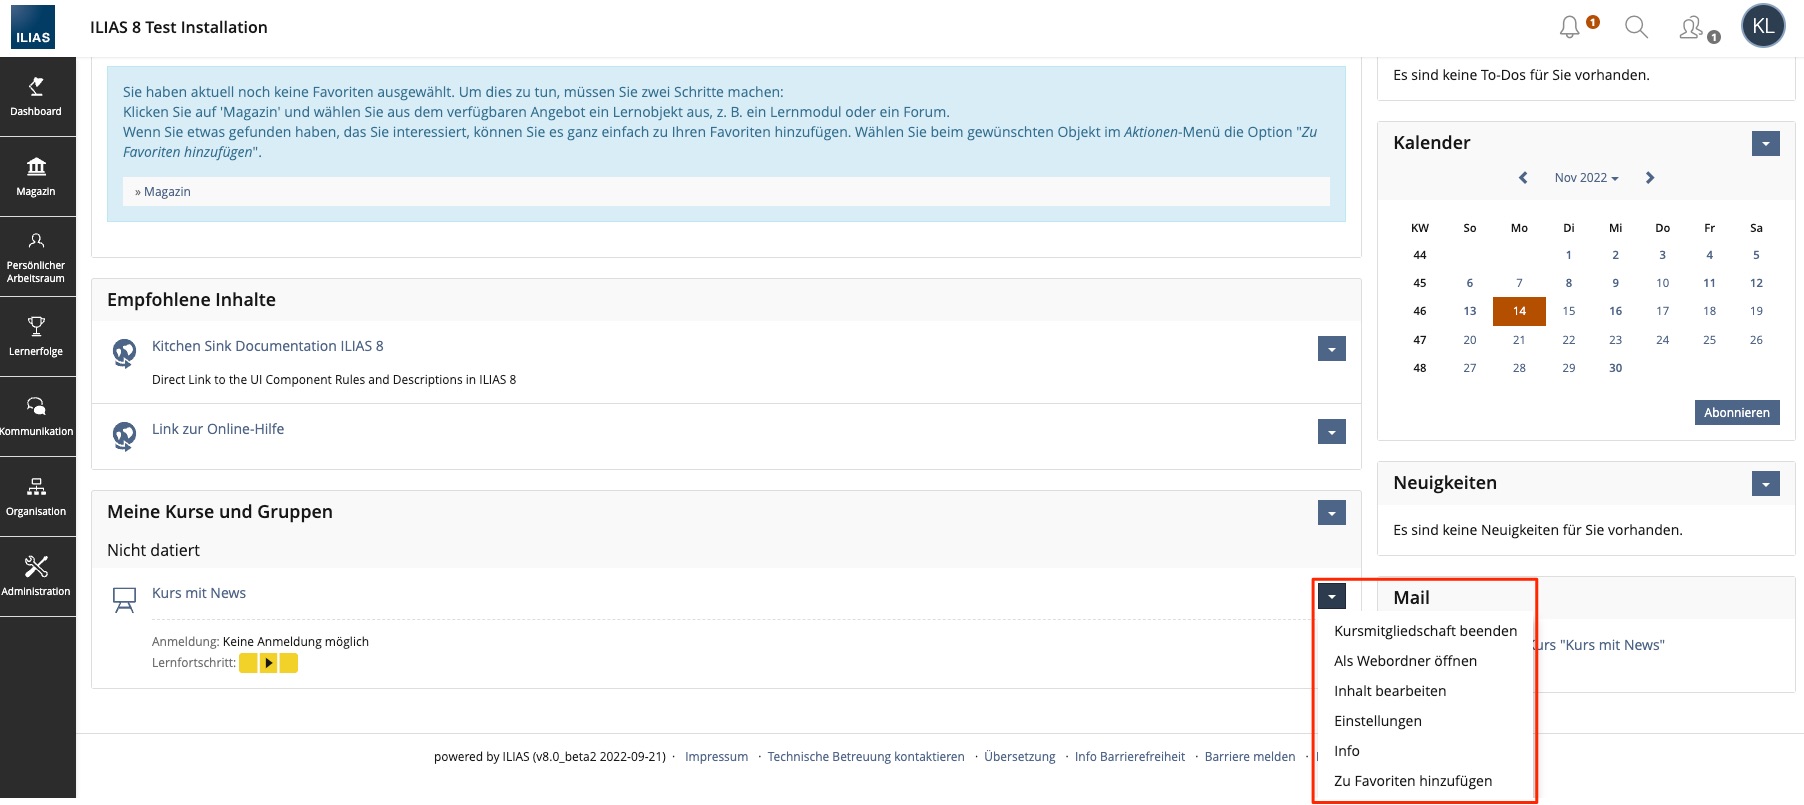Screen dimensions: 1804x805
Task: Click the Abonnieren button
Action: 1736,413
